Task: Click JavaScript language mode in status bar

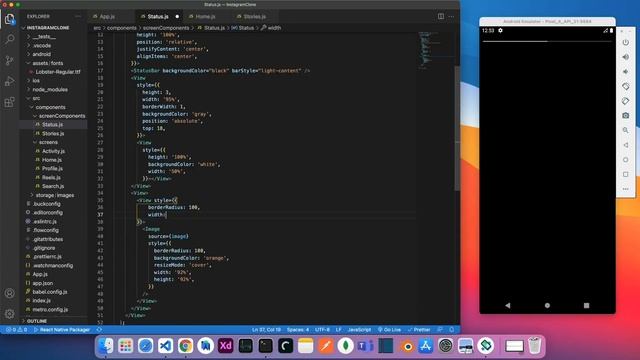Action: (x=360, y=330)
